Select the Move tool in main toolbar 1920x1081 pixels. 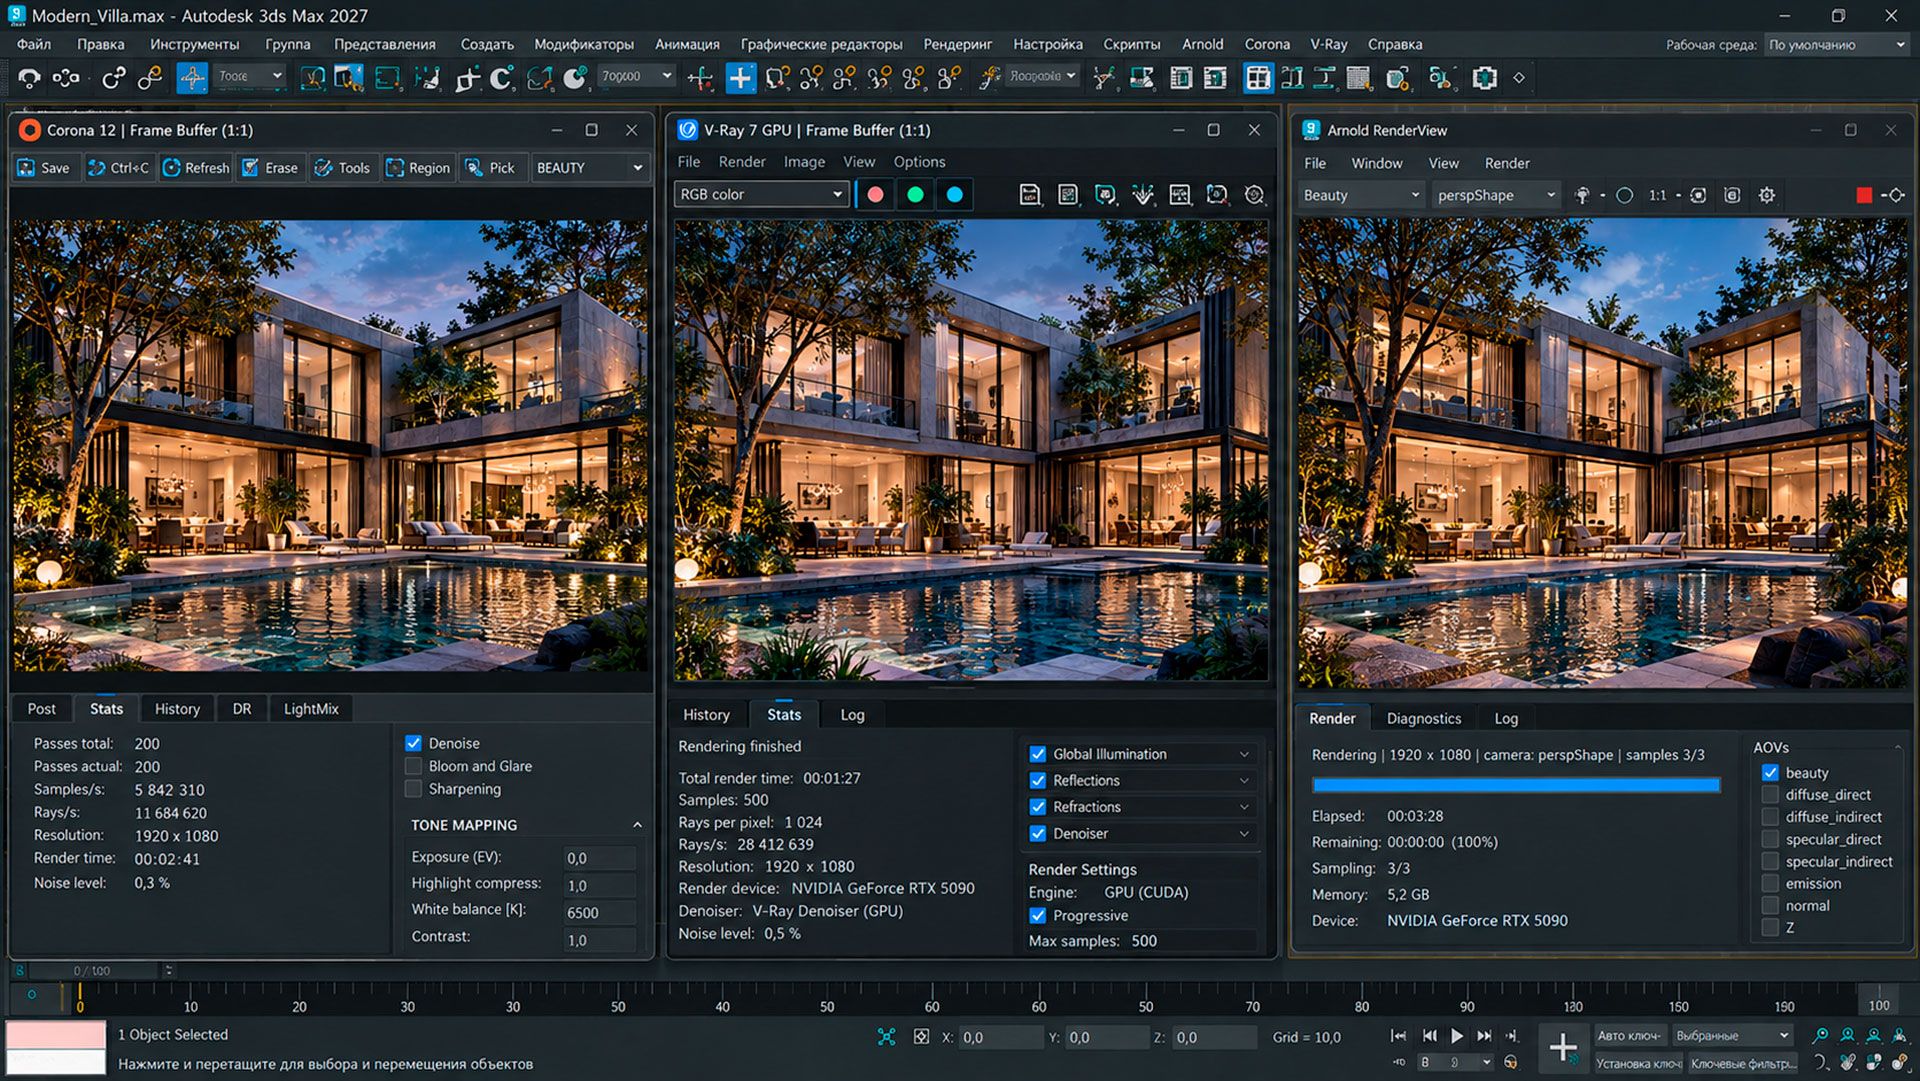(191, 77)
